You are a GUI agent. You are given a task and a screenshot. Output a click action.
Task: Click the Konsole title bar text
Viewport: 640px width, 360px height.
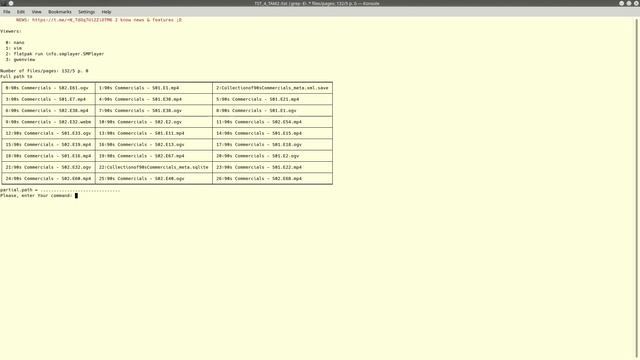(x=317, y=3)
